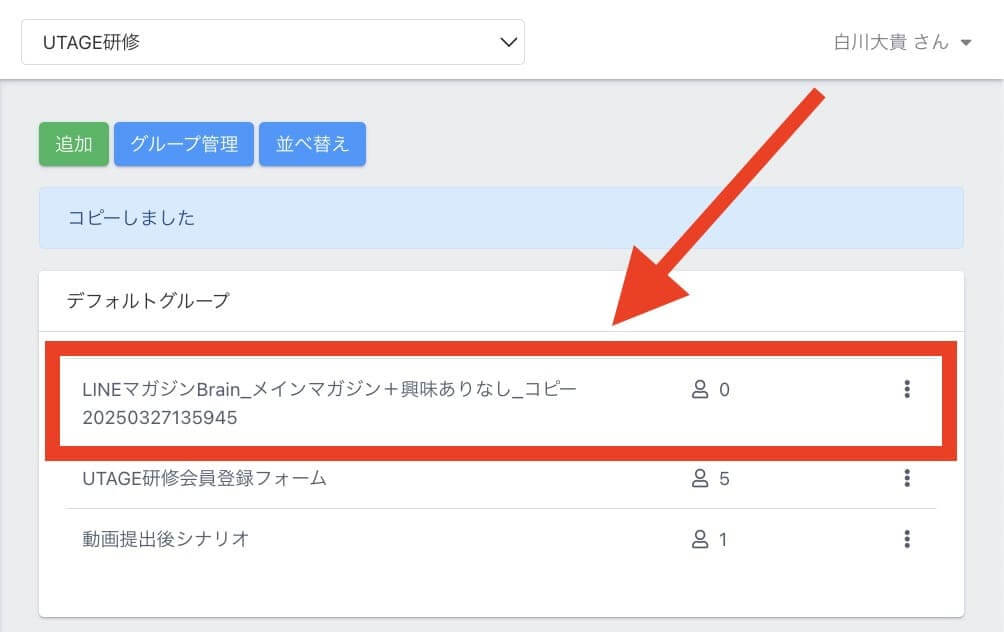Image resolution: width=1004 pixels, height=632 pixels.
Task: Open the 動画提出後シナリオ scenario
Action: pos(165,539)
